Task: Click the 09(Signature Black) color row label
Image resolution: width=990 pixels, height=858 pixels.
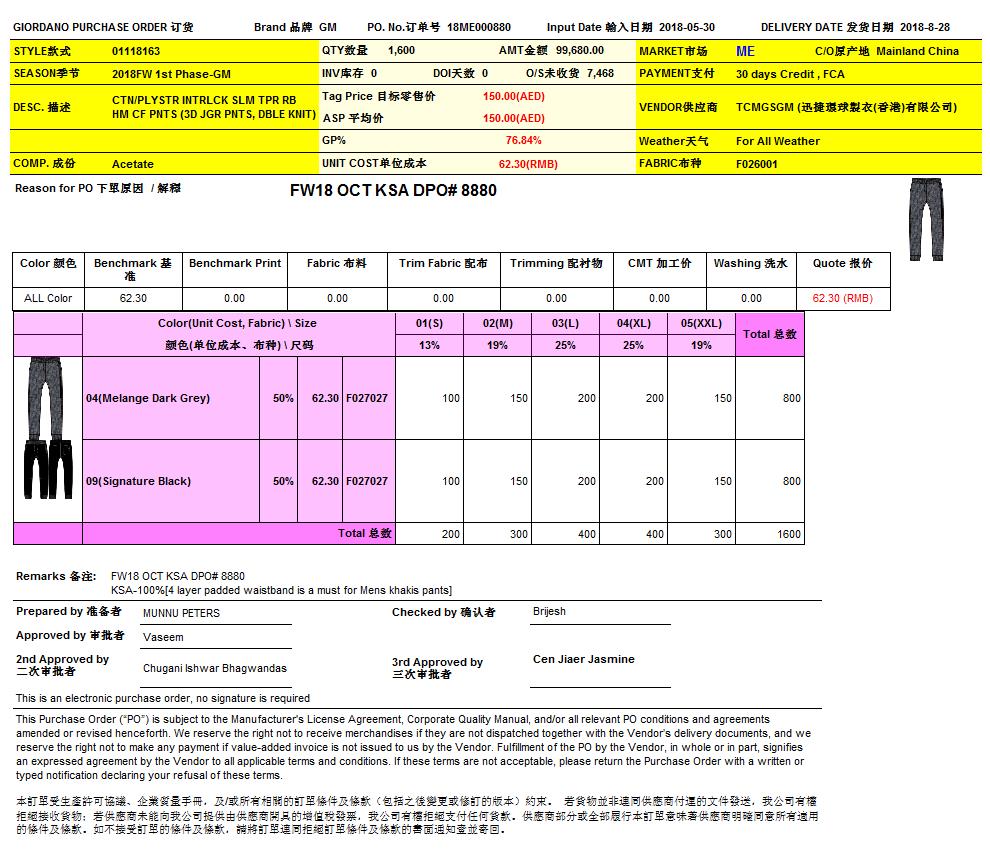Action: coord(138,481)
